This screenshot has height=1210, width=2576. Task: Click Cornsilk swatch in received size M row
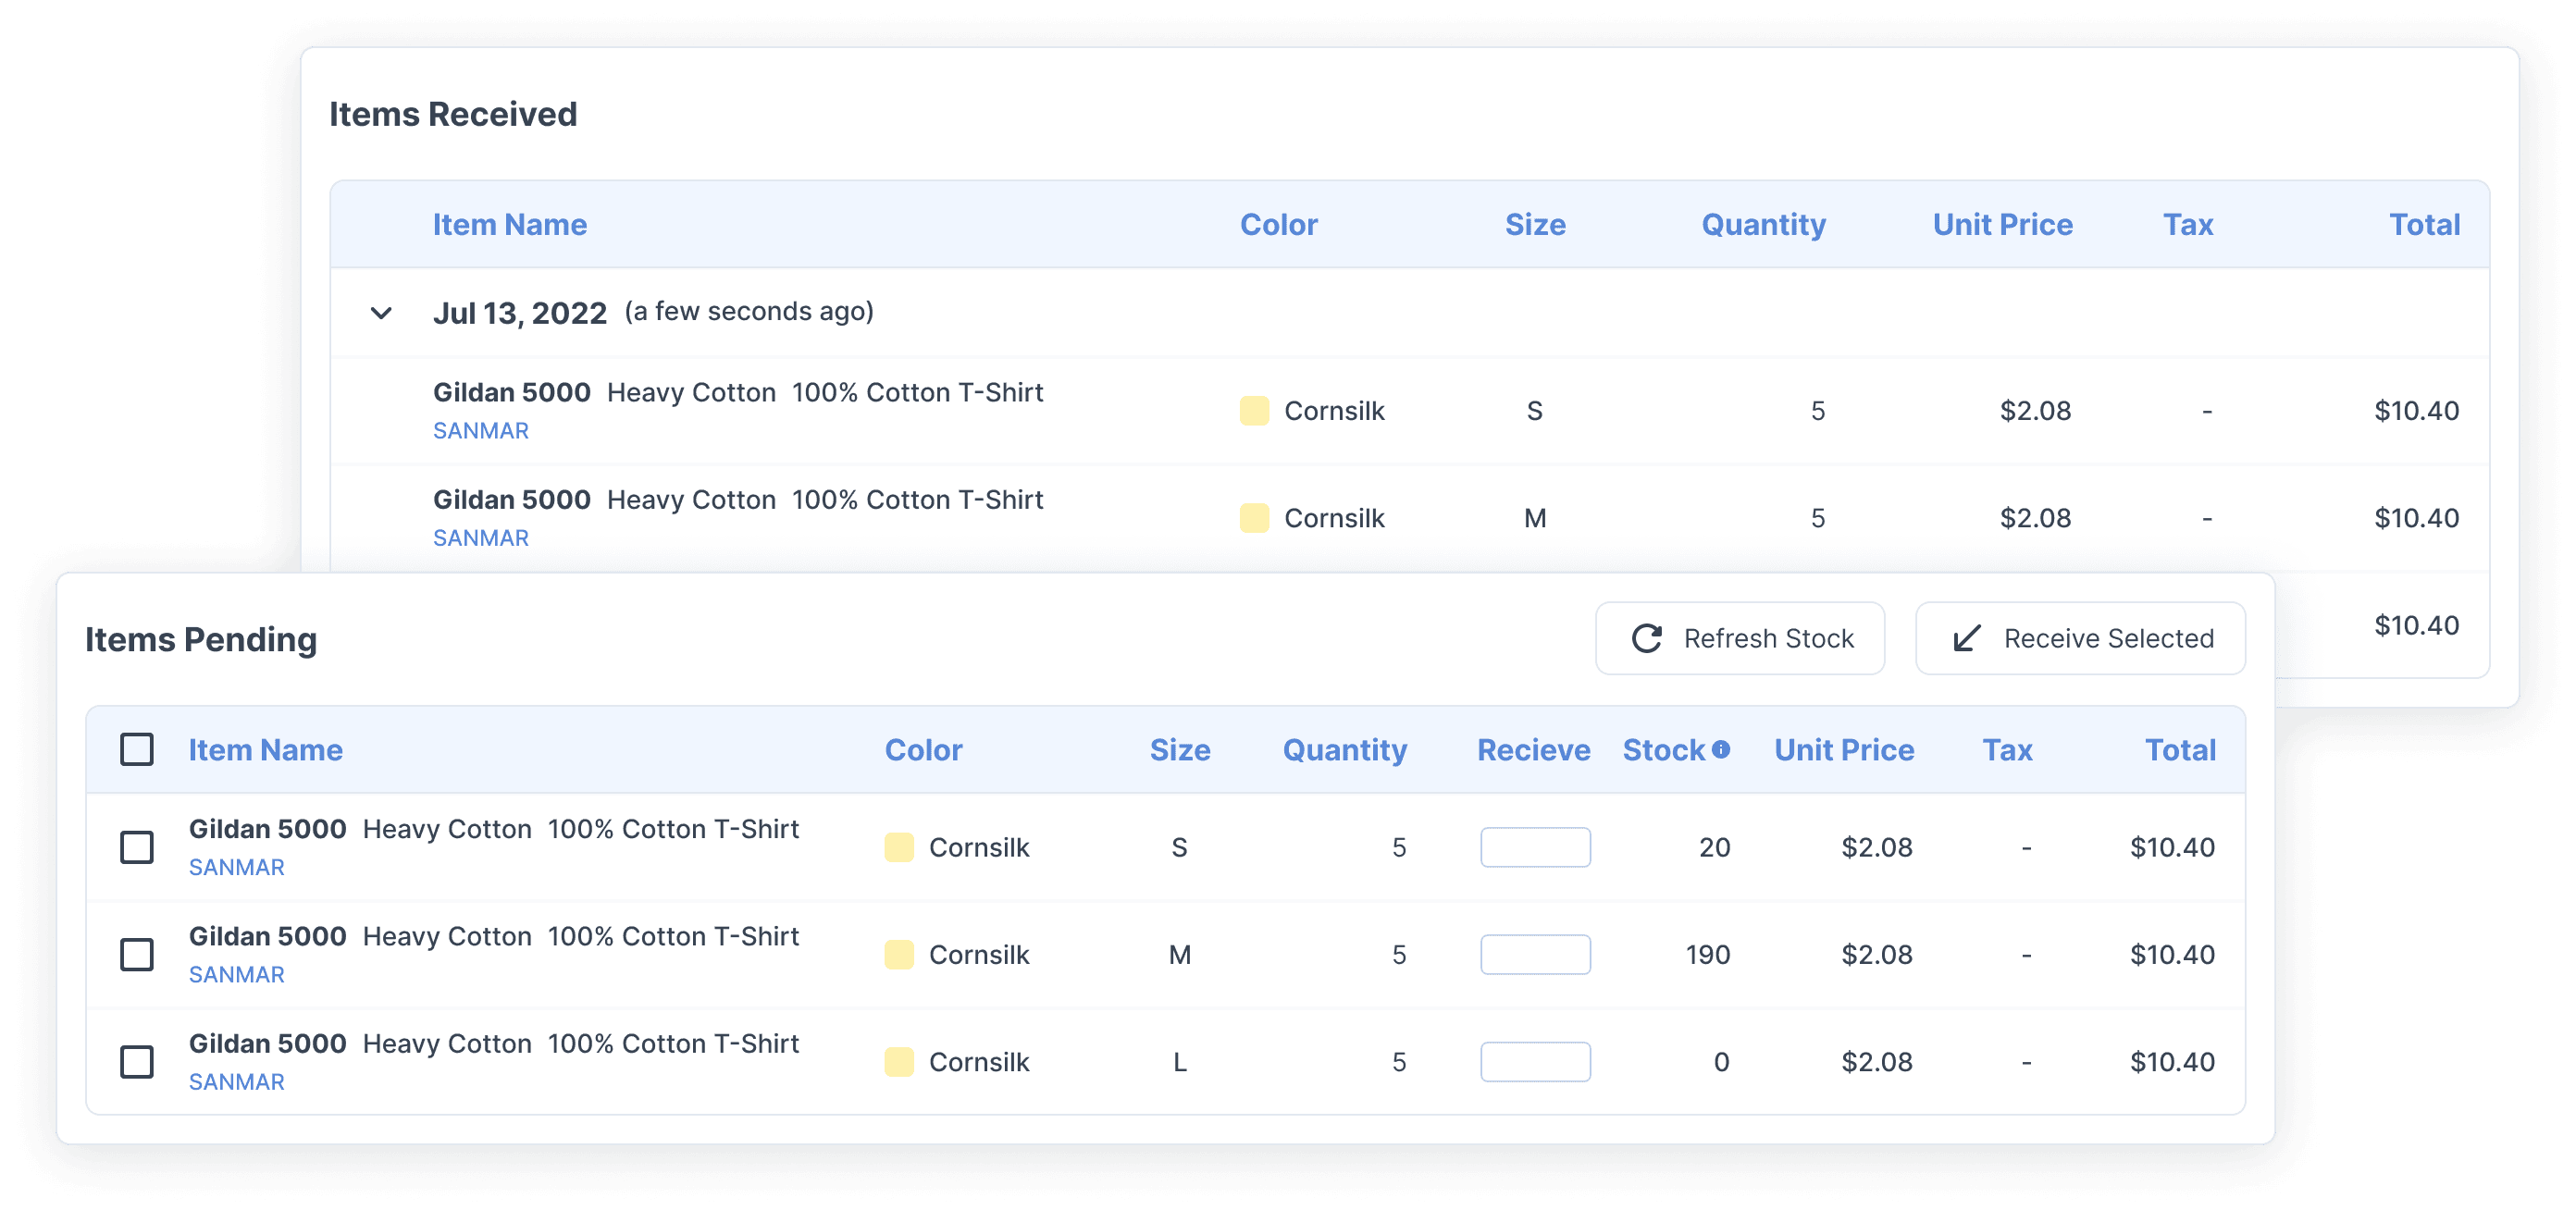pos(1255,518)
